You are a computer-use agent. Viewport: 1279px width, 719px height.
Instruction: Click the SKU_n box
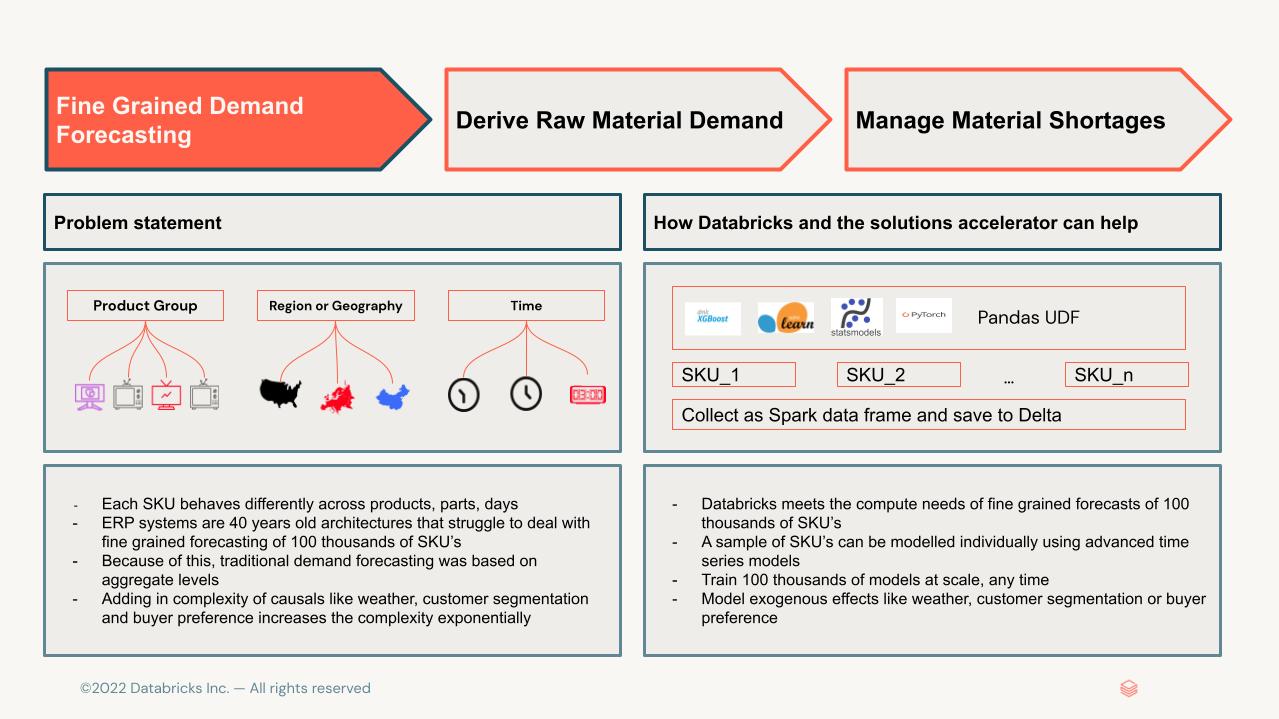tap(1127, 375)
